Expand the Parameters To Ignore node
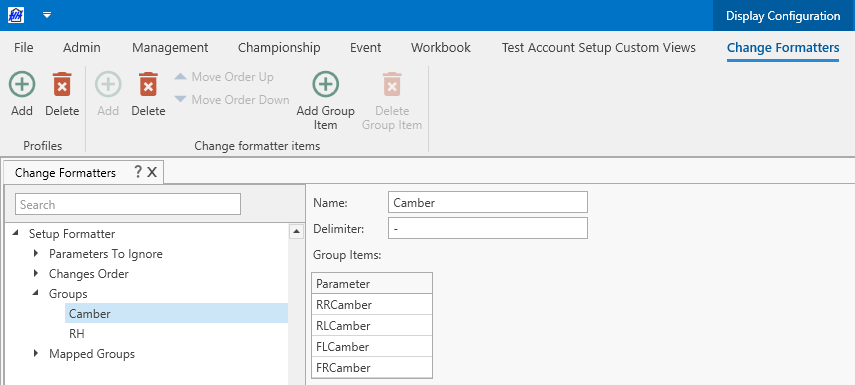The image size is (855, 385). 37,254
